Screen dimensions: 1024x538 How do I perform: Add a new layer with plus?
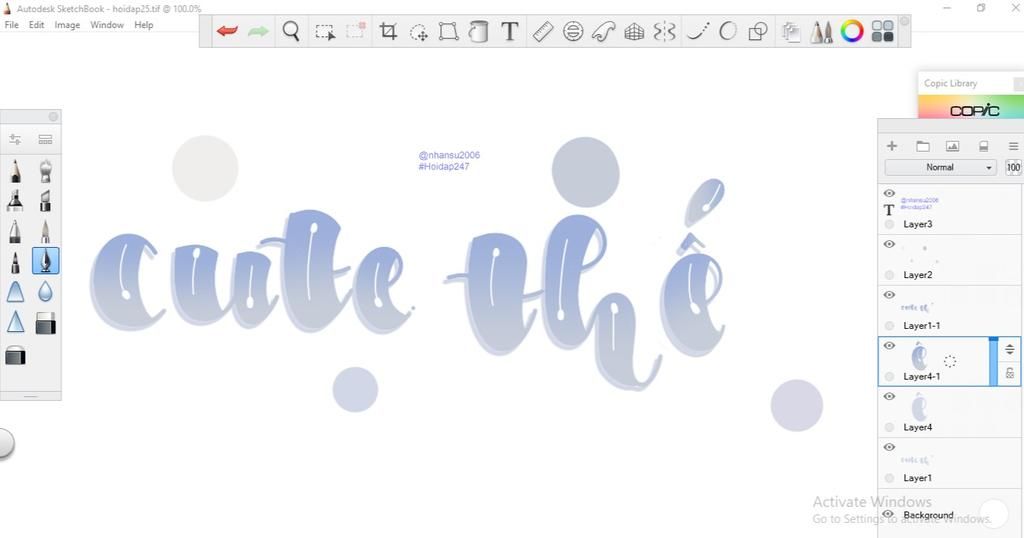892,146
